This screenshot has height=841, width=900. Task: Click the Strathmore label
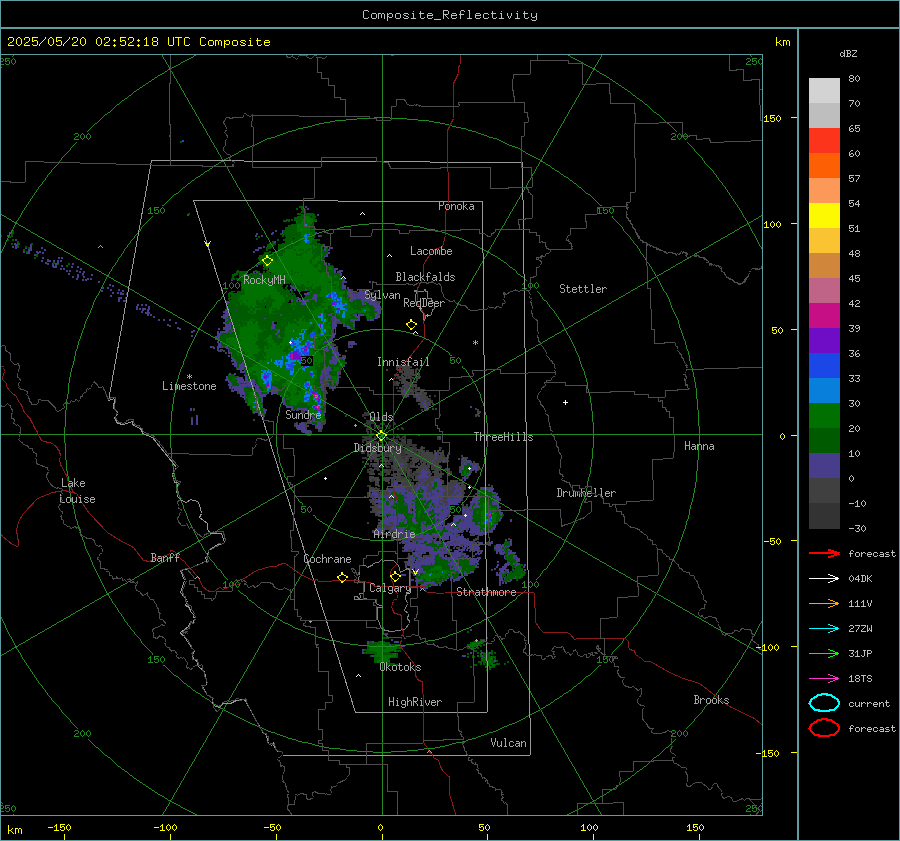tap(486, 592)
